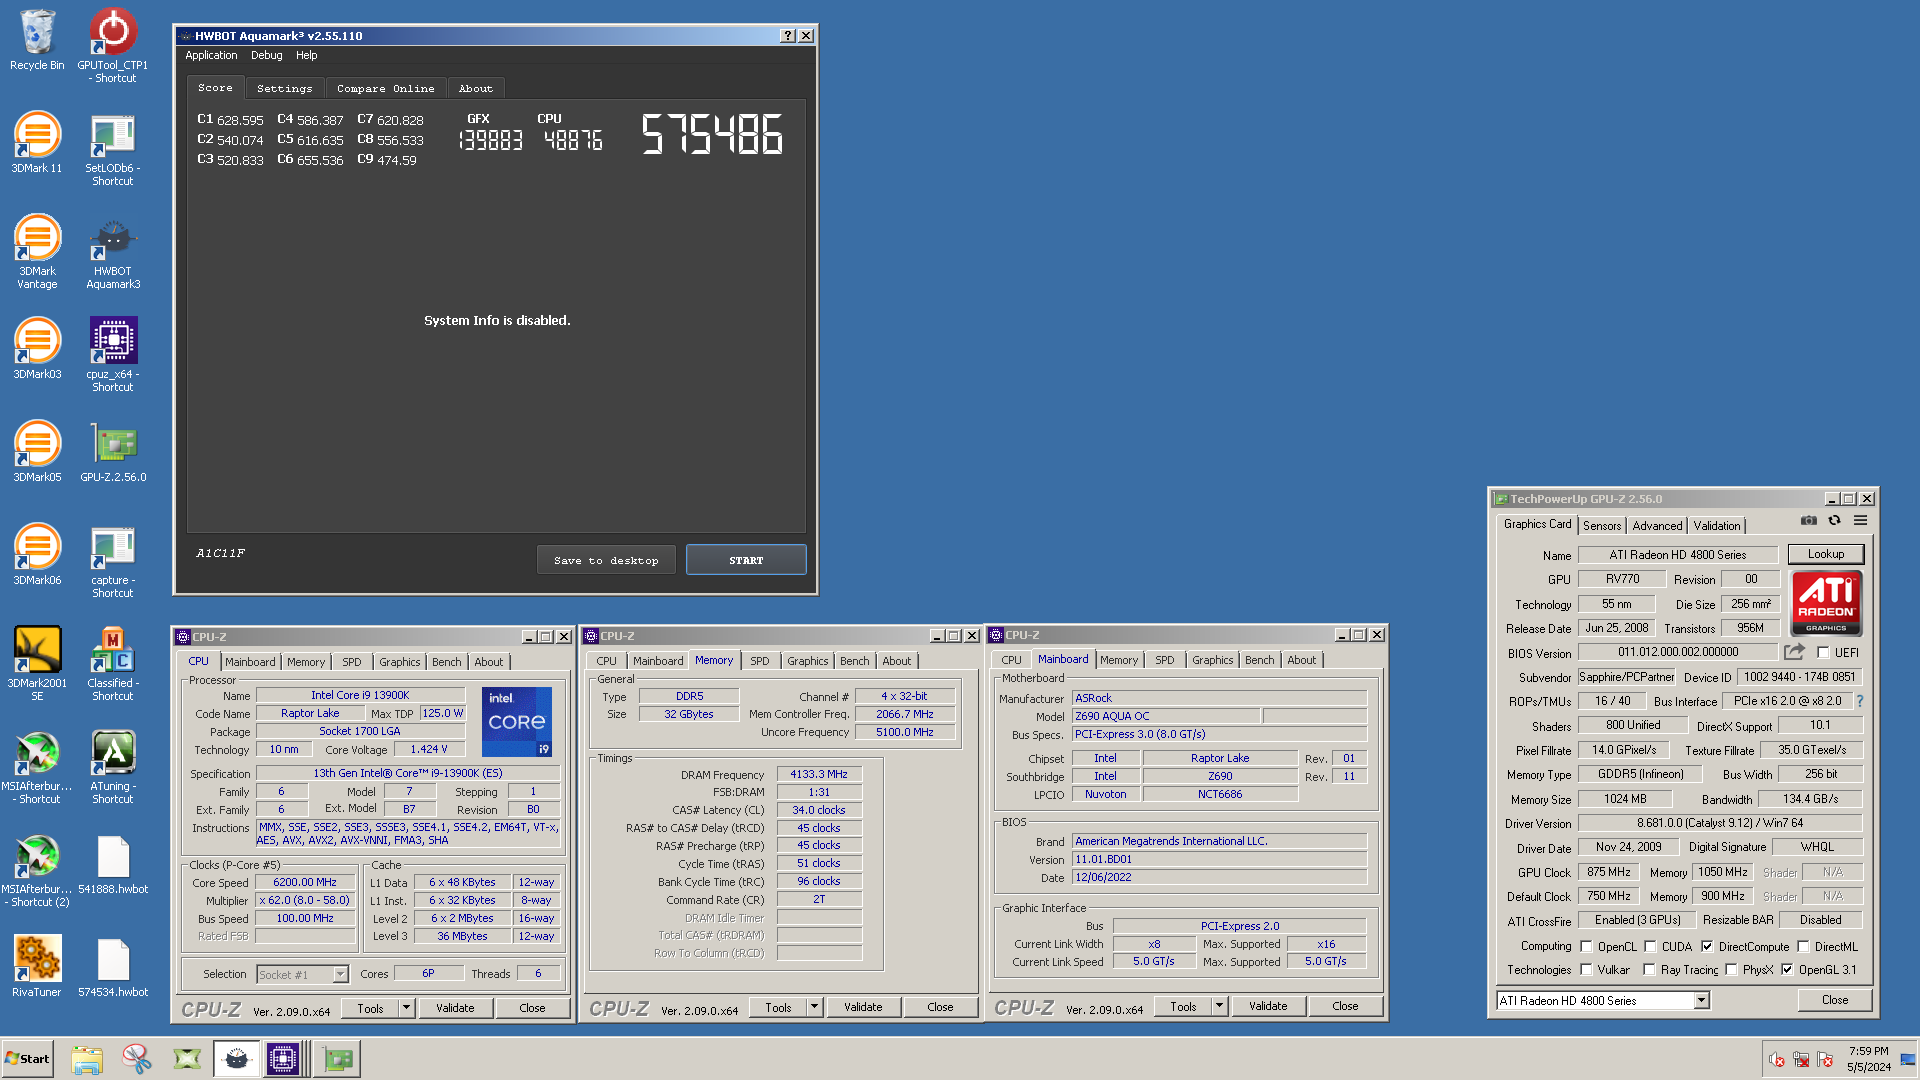
Task: Open capture shortcut icon
Action: (x=113, y=561)
